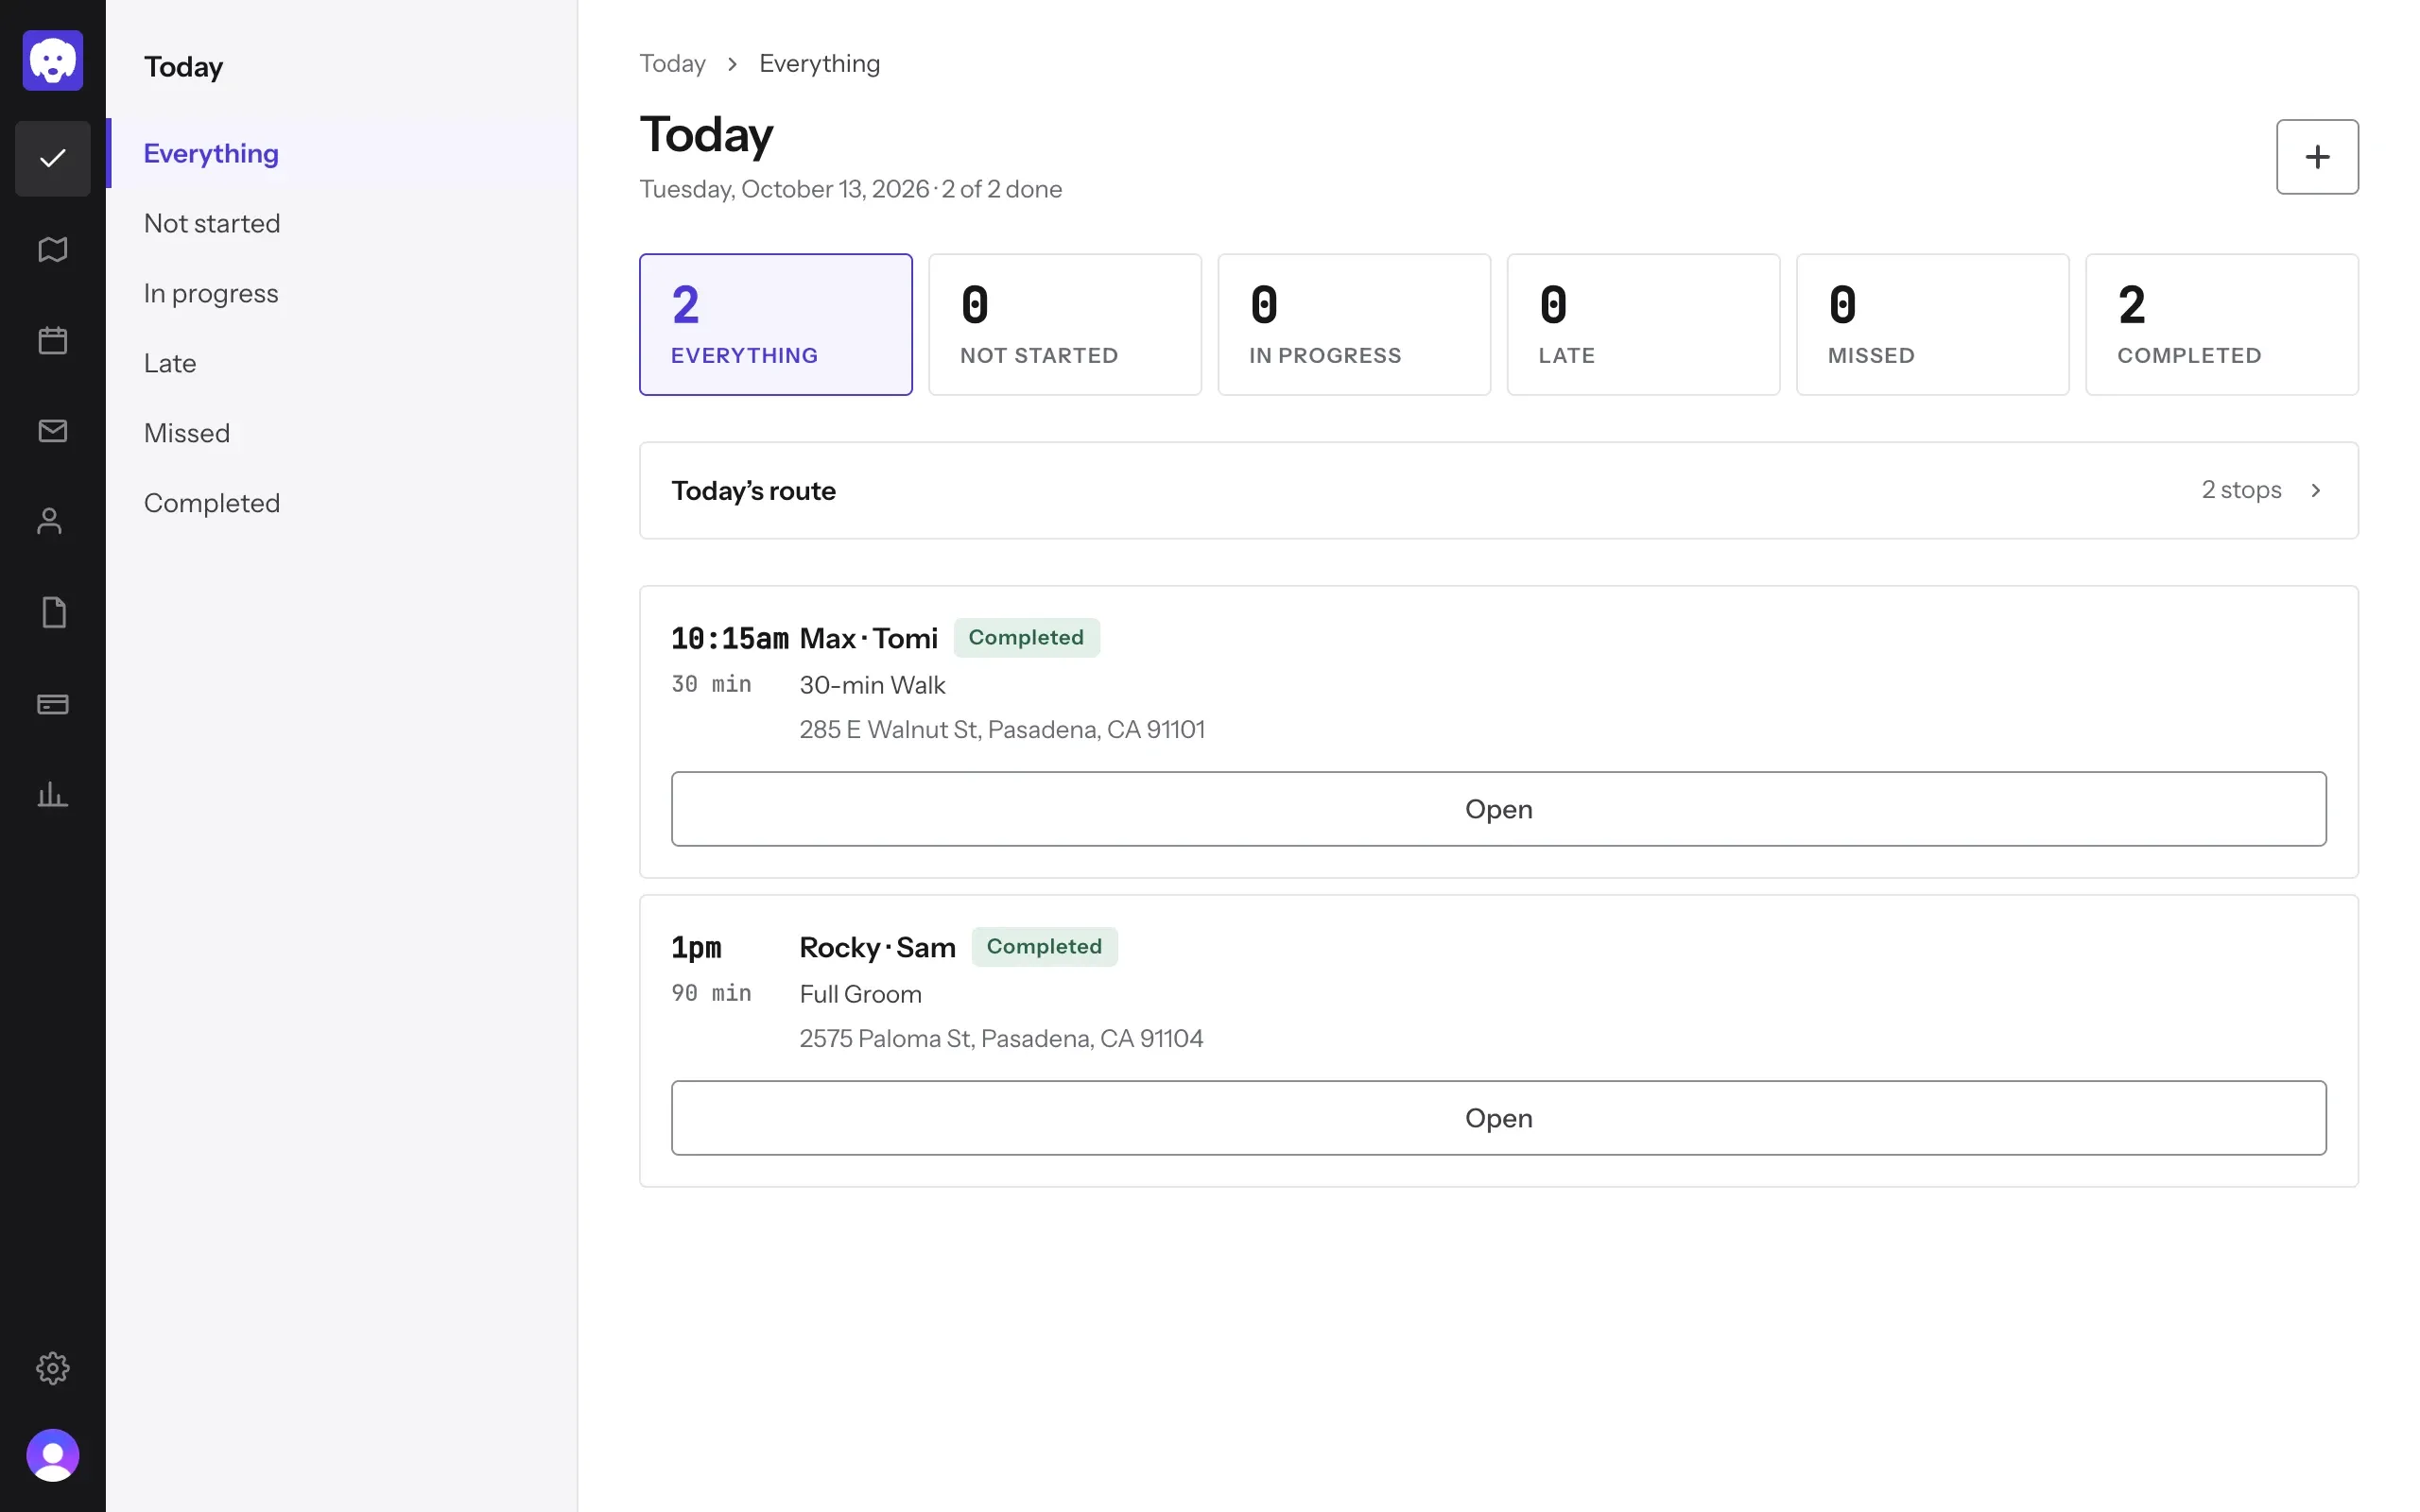Open the mail inbox icon
This screenshot has width=2420, height=1512.
point(52,431)
